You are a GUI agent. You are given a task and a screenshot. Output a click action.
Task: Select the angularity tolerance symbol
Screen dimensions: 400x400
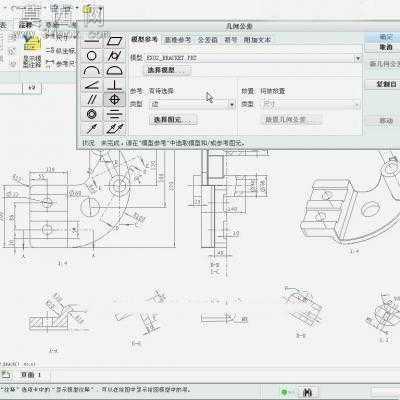click(92, 85)
